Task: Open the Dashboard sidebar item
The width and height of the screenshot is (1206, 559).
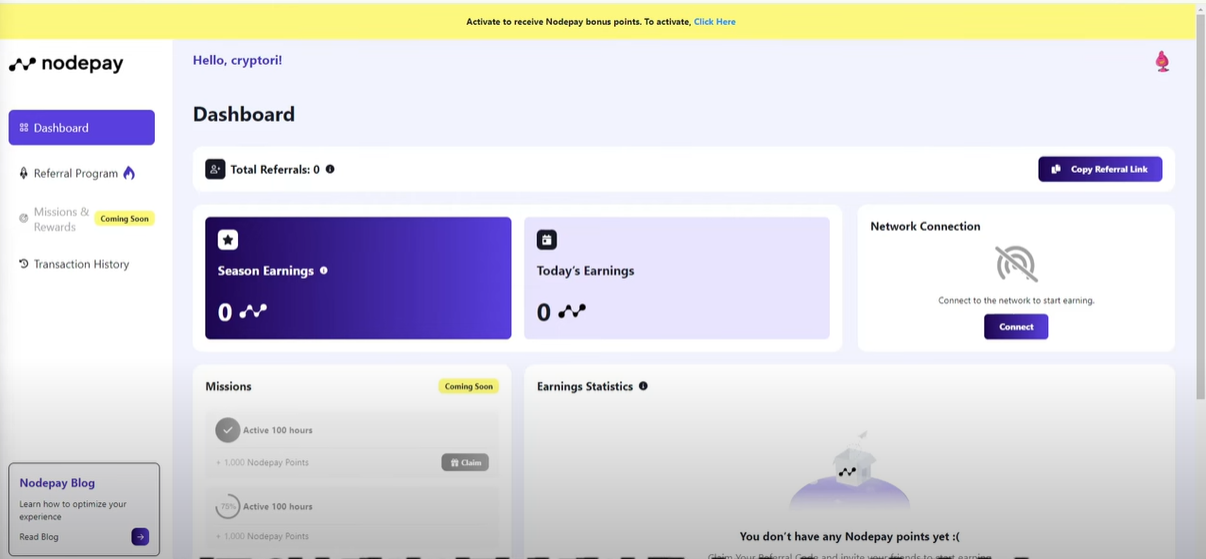Action: [82, 128]
